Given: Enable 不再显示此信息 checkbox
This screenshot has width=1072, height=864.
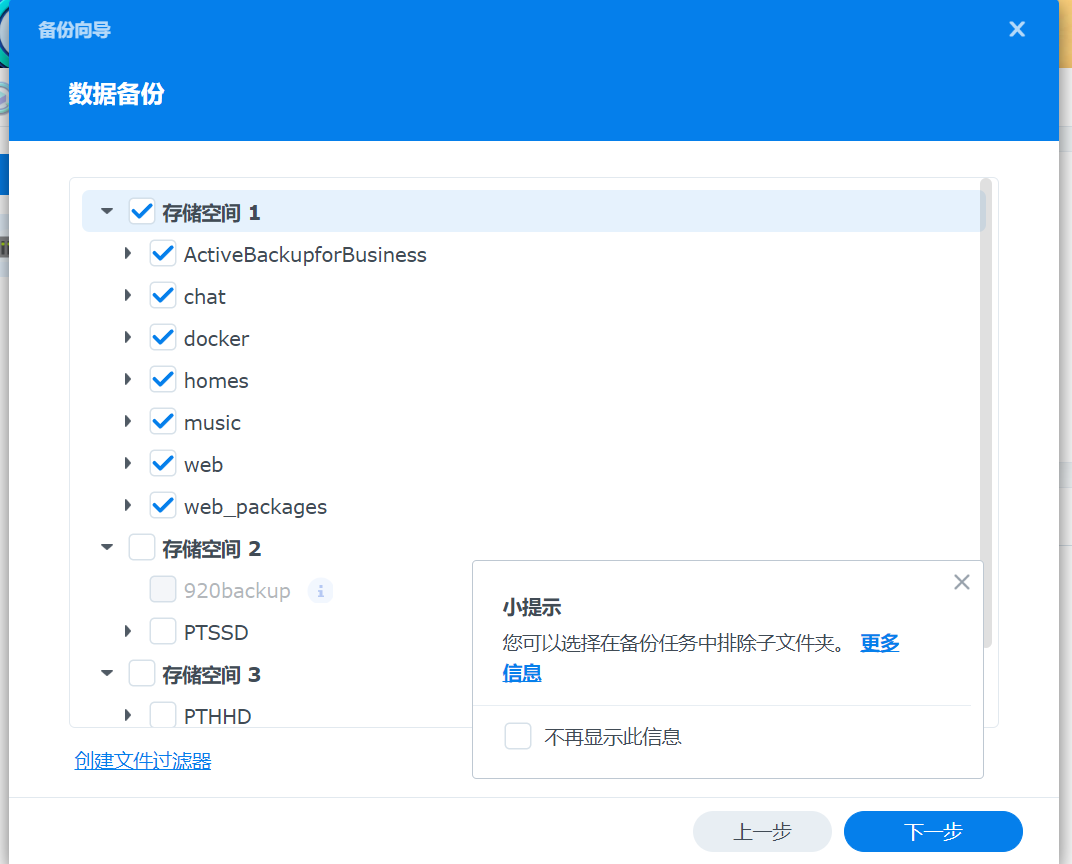Looking at the screenshot, I should (518, 736).
